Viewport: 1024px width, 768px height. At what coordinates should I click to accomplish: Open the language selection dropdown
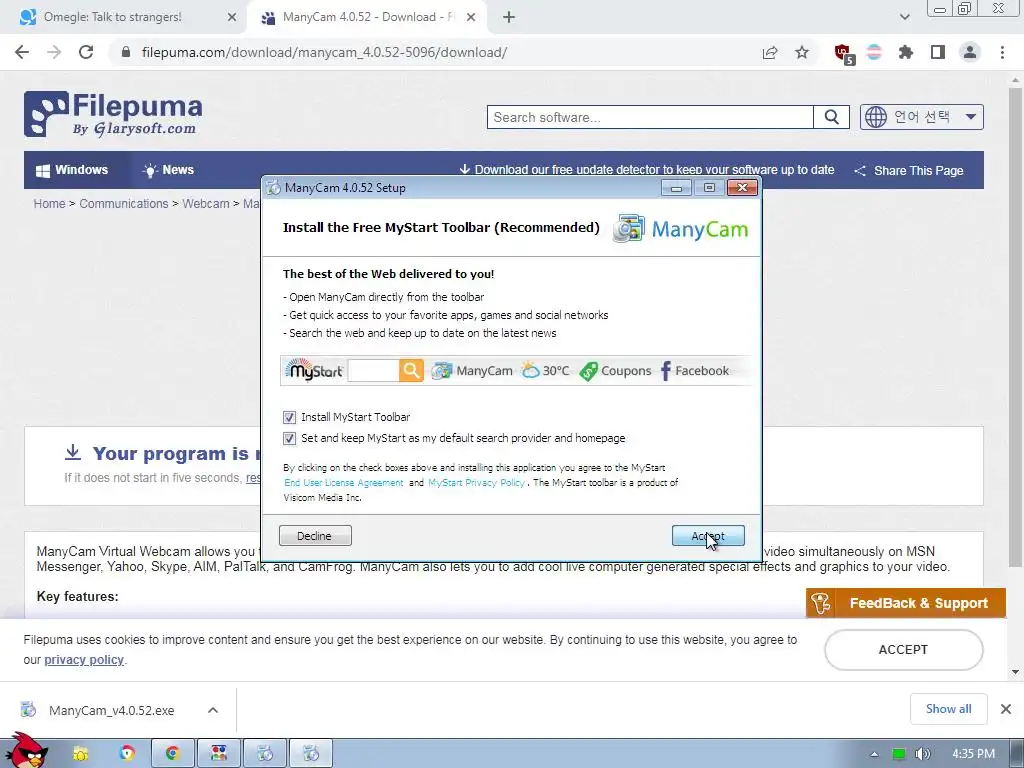(921, 117)
